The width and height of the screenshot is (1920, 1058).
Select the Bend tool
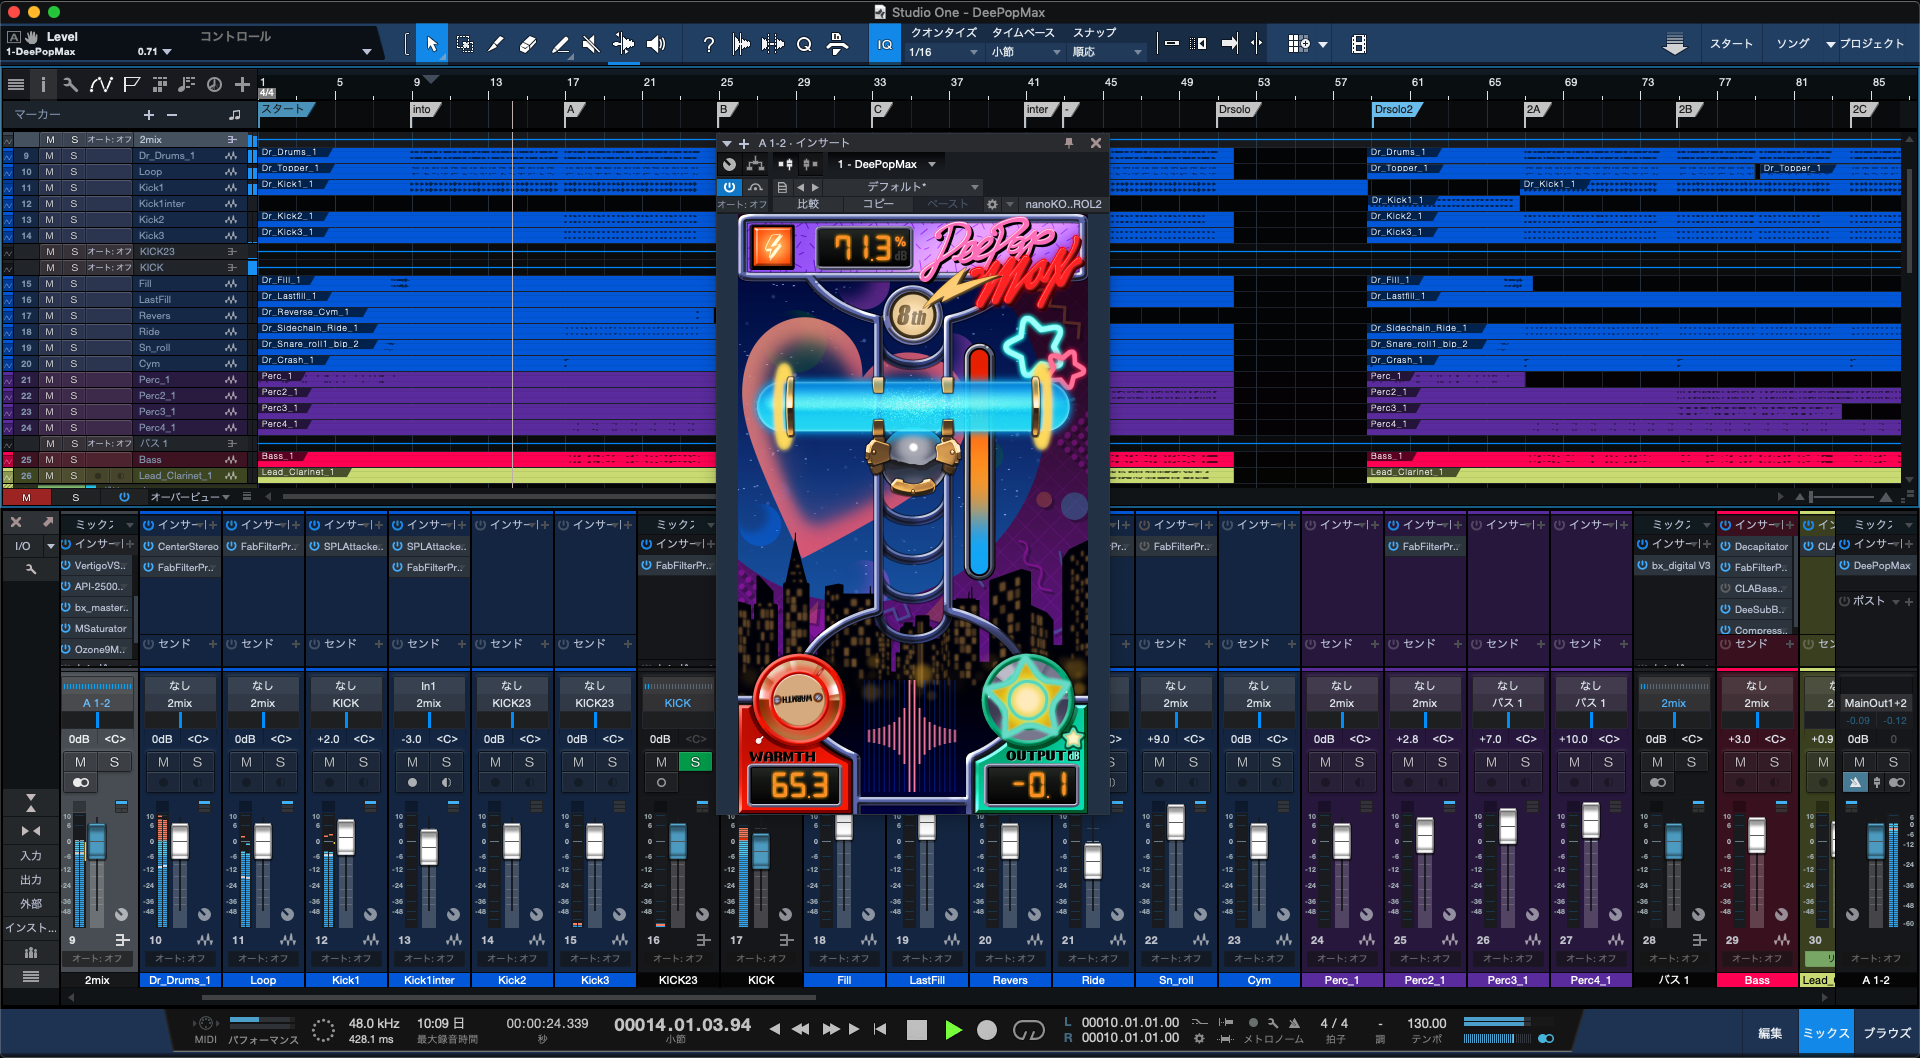(x=623, y=44)
